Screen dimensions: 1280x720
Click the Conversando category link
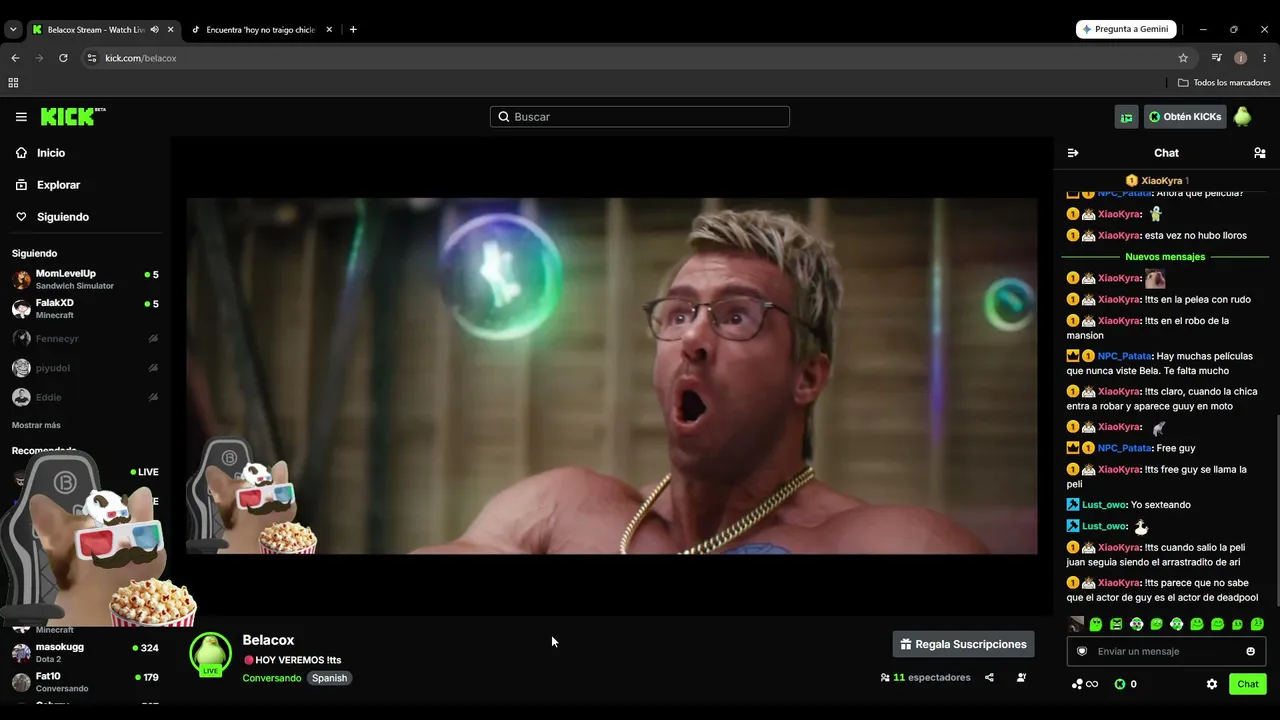pyautogui.click(x=272, y=678)
